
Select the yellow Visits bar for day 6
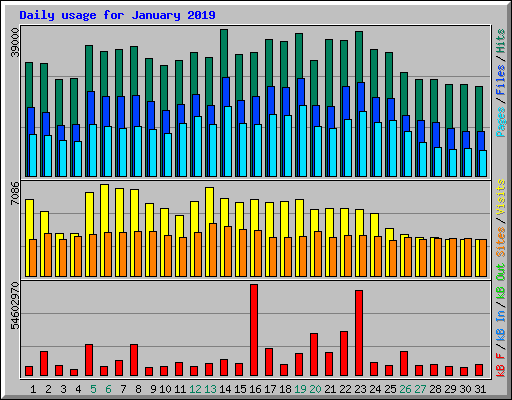(104, 208)
